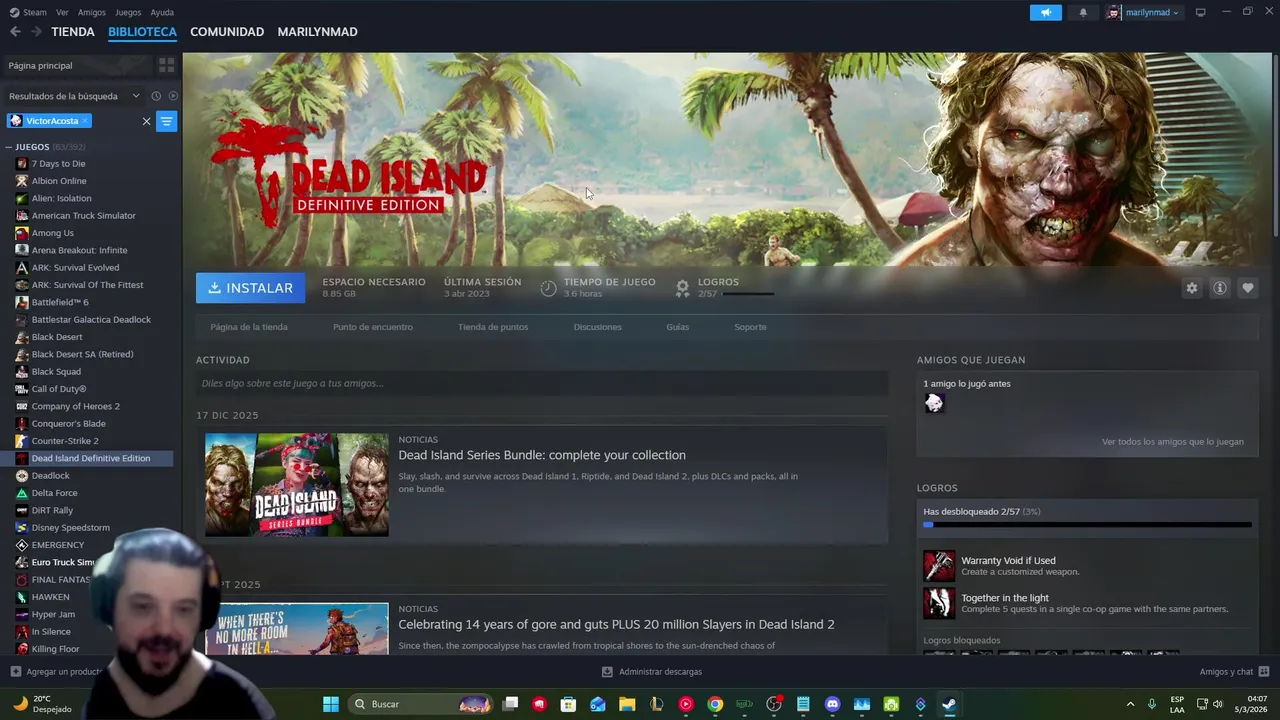Image resolution: width=1280 pixels, height=720 pixels.
Task: Open Página de la tienda tab
Action: click(x=249, y=327)
